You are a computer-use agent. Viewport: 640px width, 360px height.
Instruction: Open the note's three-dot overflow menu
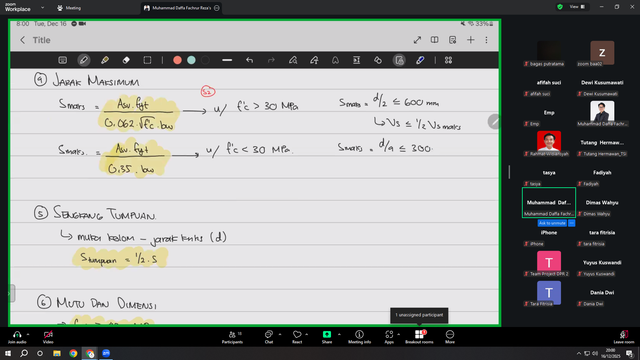point(486,40)
